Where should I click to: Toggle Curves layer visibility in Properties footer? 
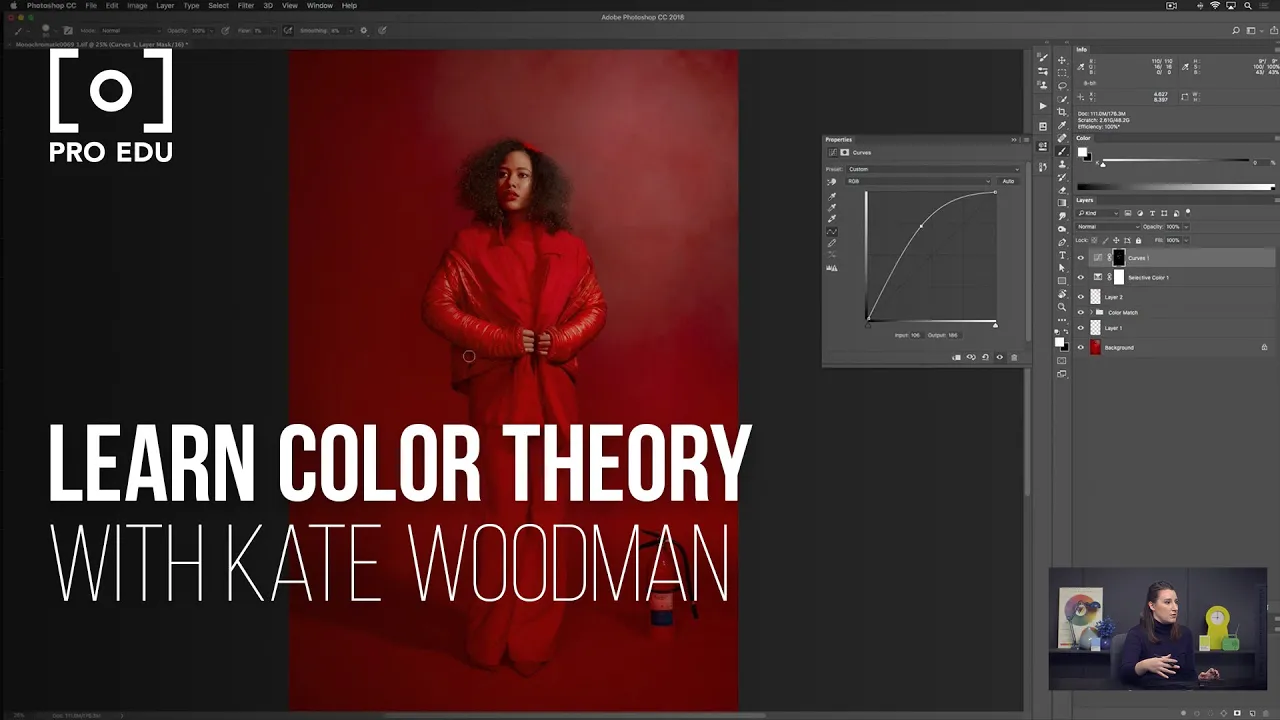coord(1000,357)
